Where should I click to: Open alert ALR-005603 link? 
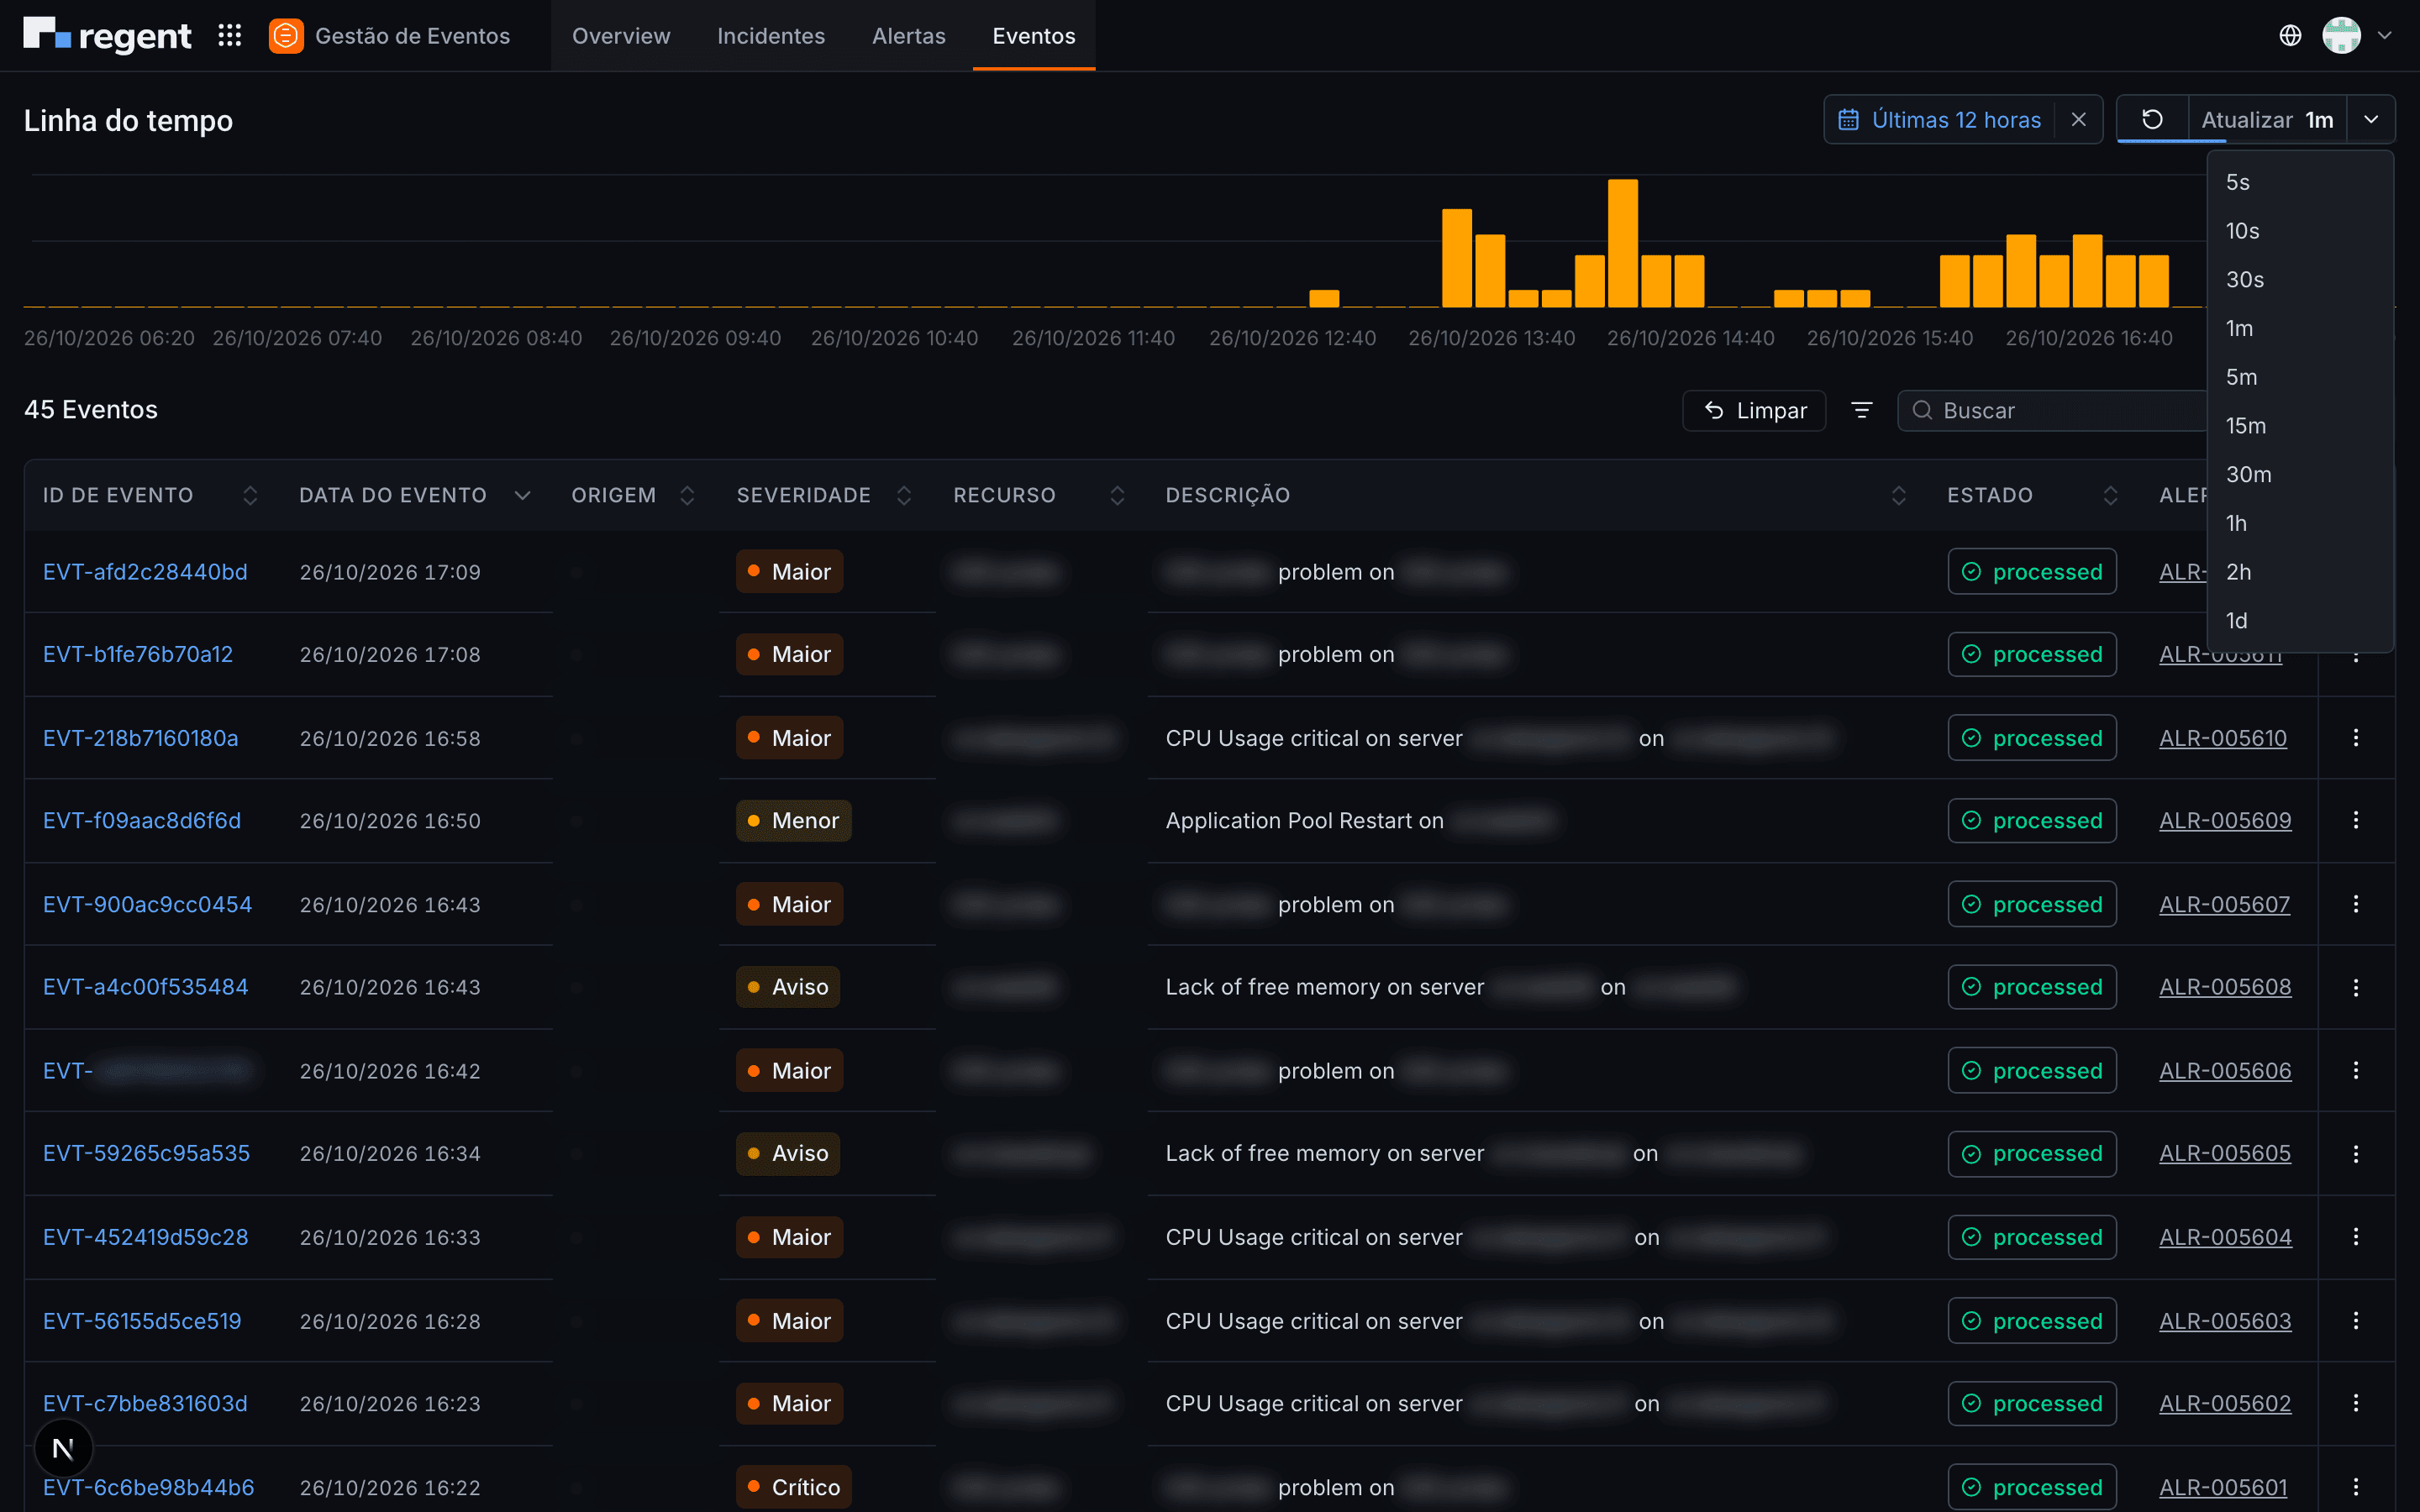click(2225, 1321)
